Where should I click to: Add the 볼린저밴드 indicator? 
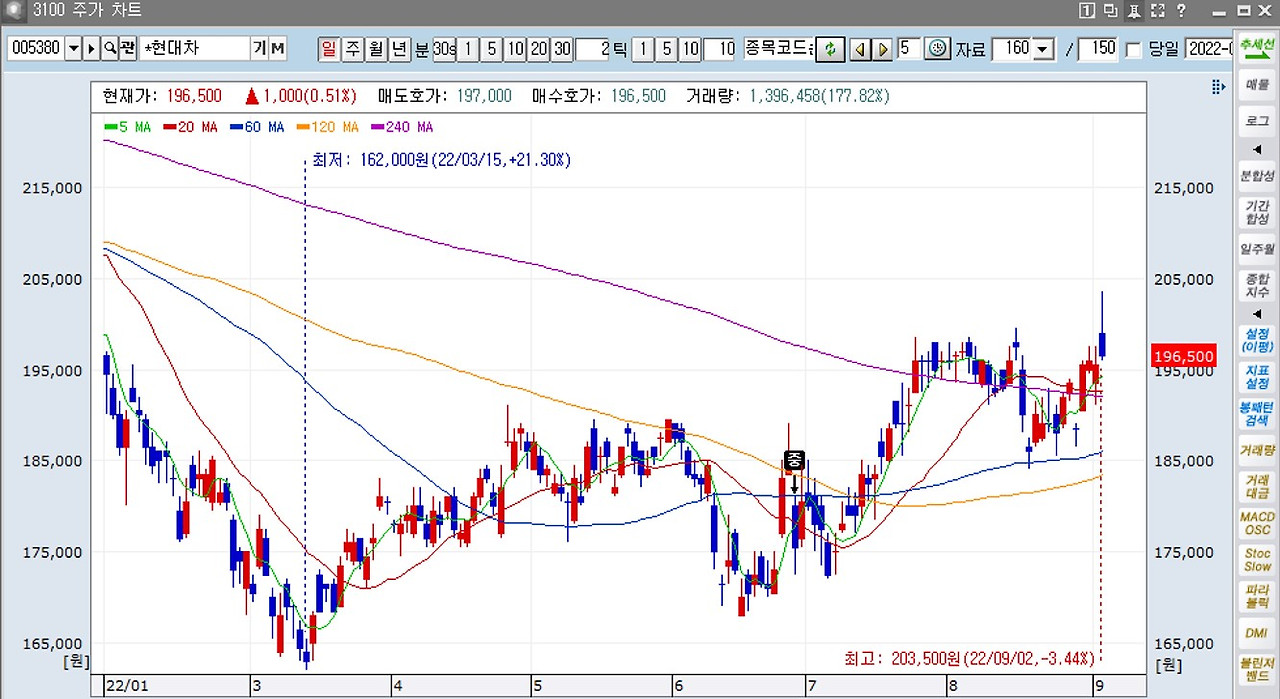click(x=1256, y=670)
